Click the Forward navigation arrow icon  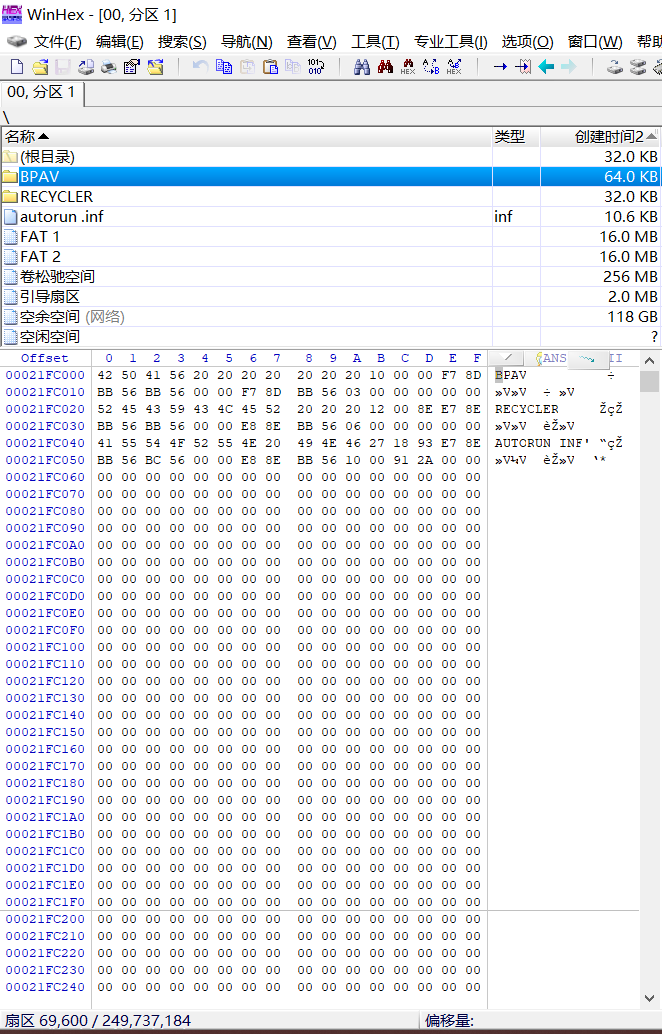[568, 67]
